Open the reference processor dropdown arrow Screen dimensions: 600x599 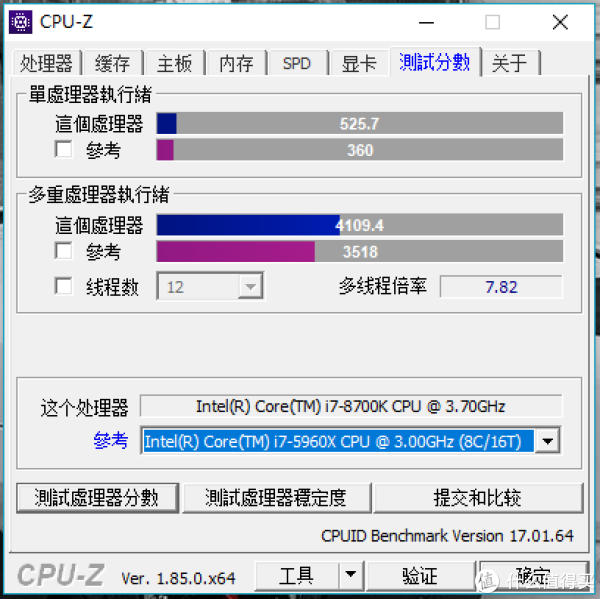tap(548, 441)
